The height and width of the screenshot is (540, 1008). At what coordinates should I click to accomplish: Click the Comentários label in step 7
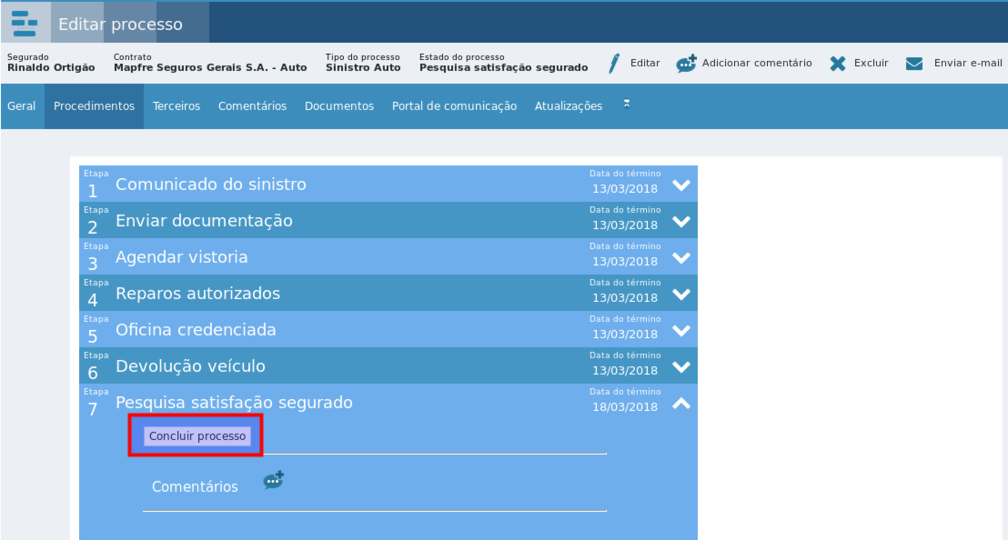point(195,487)
